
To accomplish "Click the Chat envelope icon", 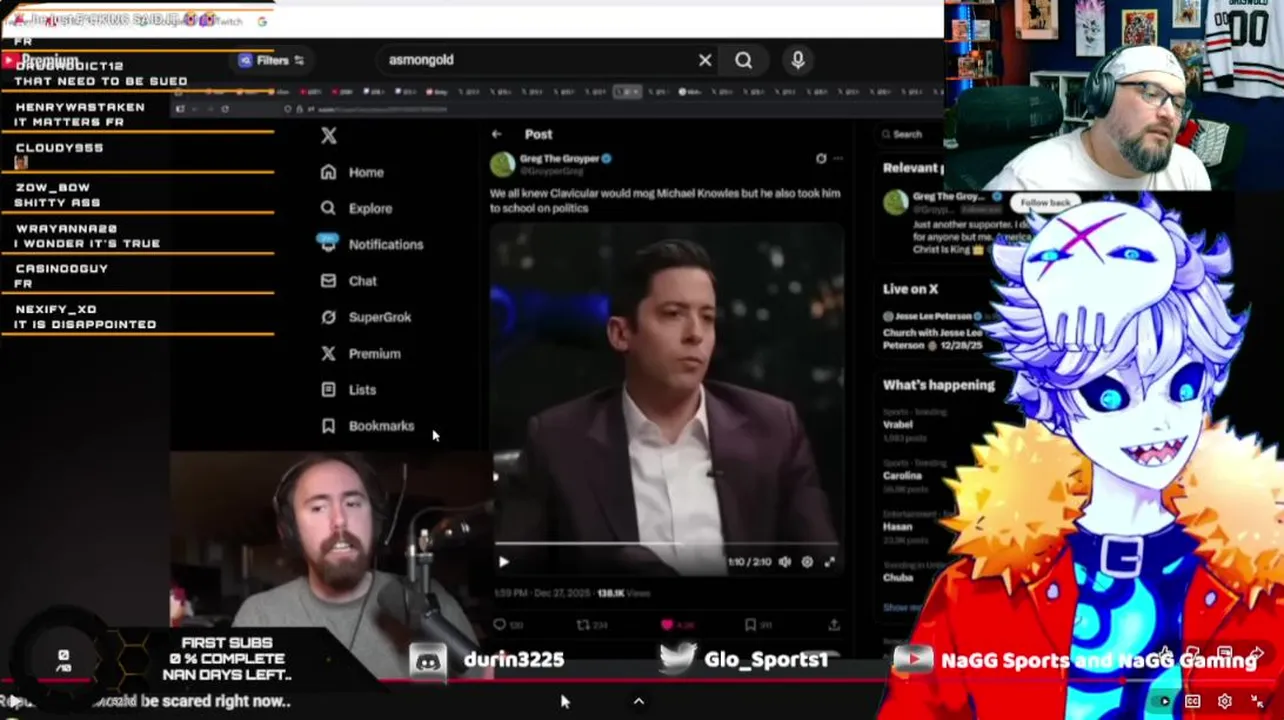I will pyautogui.click(x=328, y=281).
